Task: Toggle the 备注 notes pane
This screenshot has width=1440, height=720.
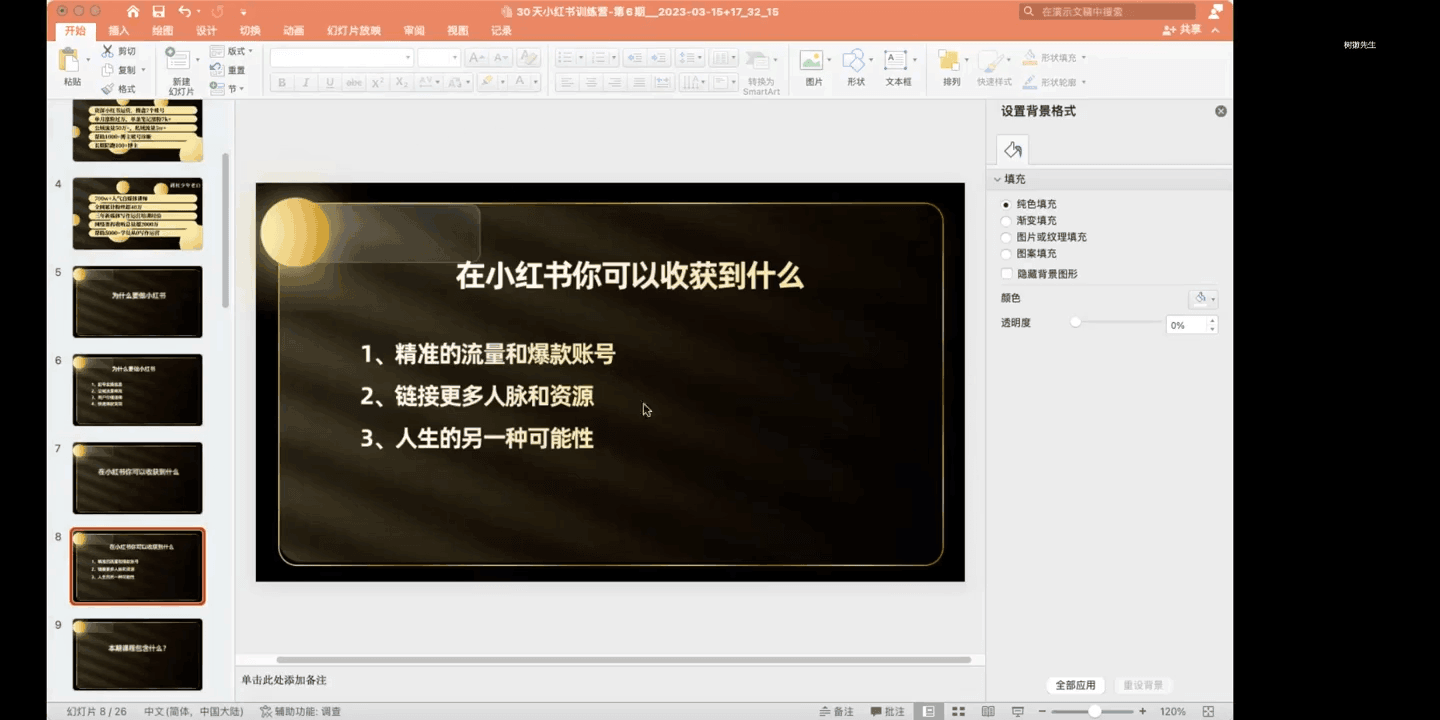Action: coord(837,711)
